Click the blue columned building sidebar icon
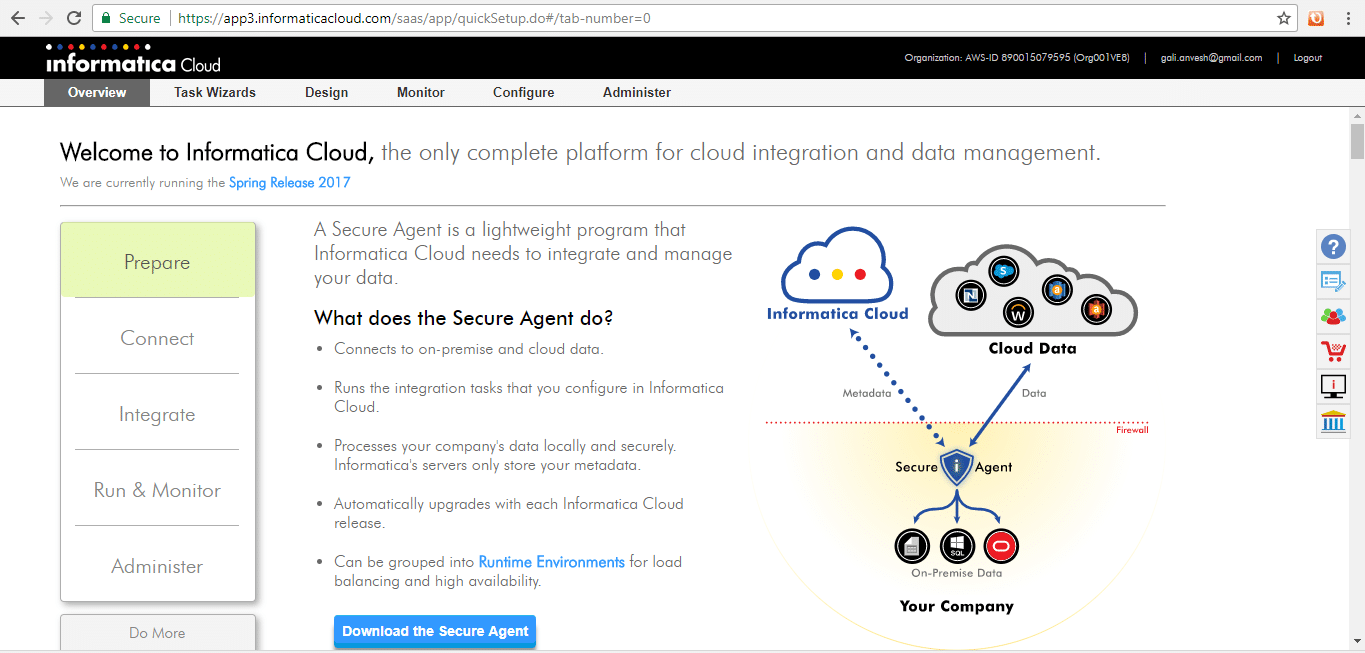The height and width of the screenshot is (653, 1365). 1333,421
